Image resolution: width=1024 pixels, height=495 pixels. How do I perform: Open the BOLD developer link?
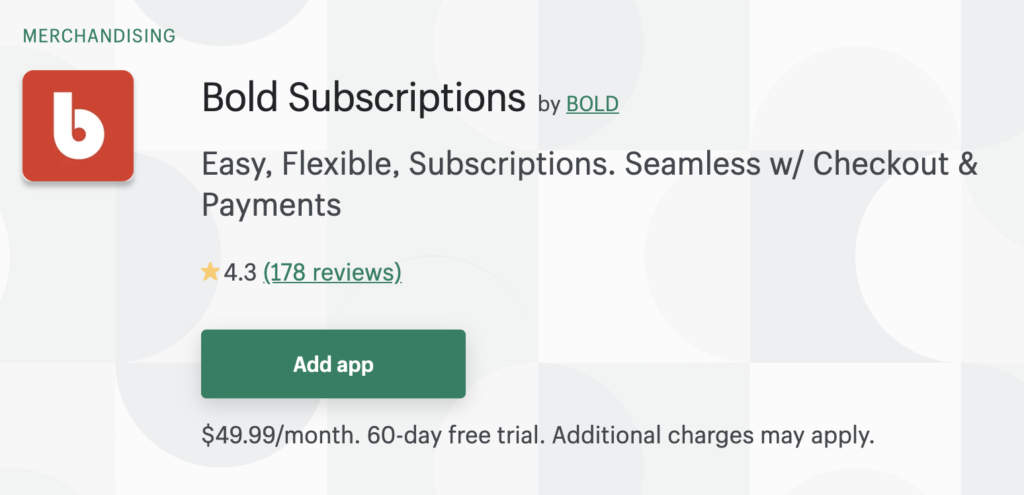point(592,103)
